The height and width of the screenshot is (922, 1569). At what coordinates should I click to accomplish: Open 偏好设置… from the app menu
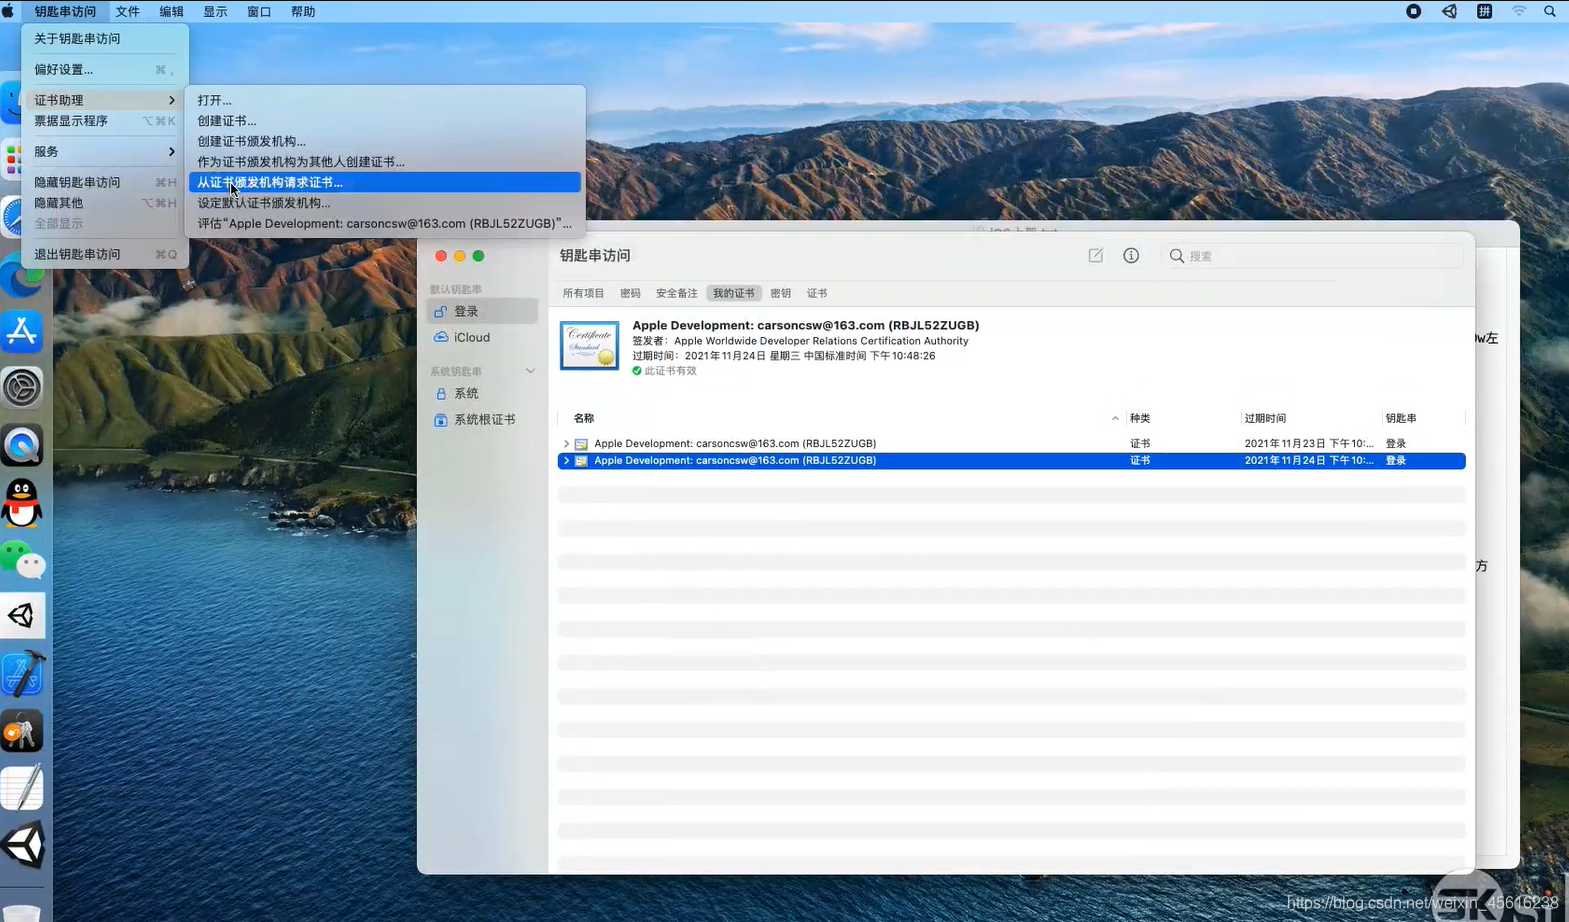105,69
